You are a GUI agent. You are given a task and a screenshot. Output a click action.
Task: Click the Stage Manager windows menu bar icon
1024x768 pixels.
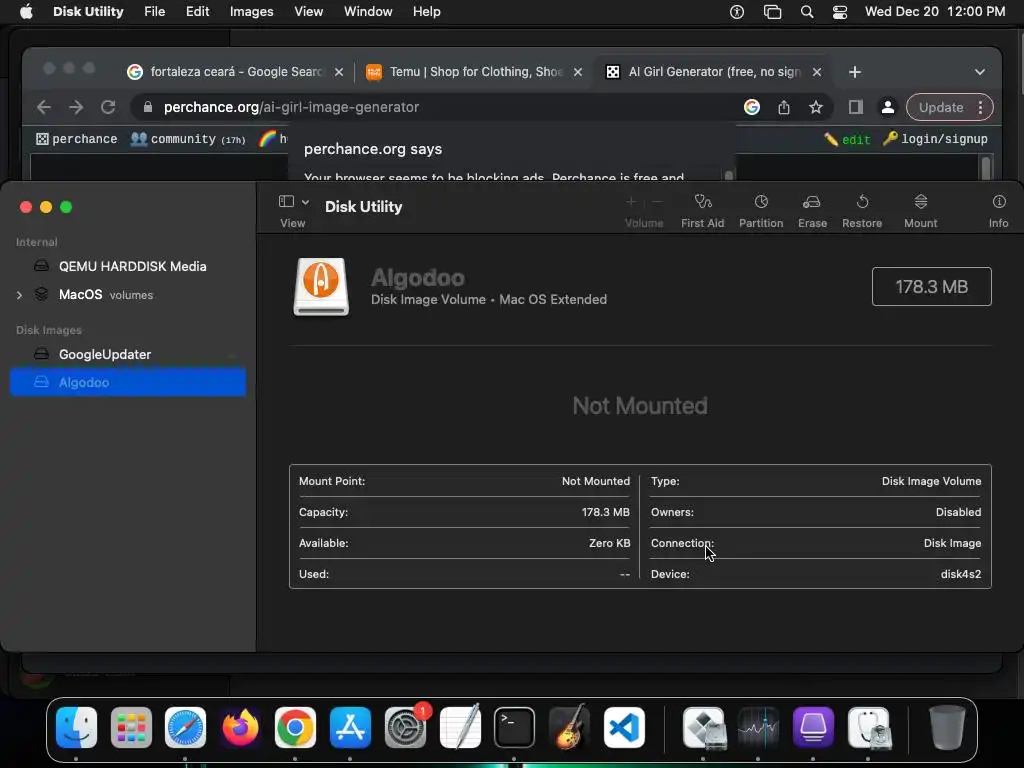773,12
